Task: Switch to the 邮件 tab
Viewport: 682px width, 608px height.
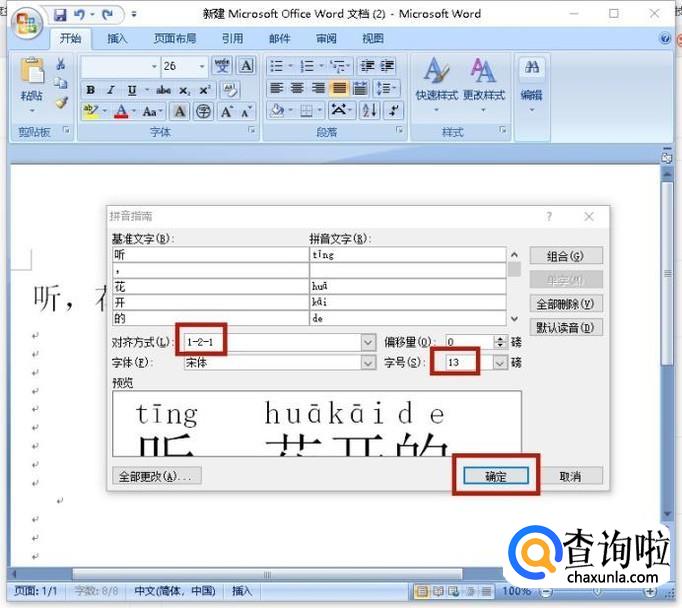Action: [x=279, y=39]
